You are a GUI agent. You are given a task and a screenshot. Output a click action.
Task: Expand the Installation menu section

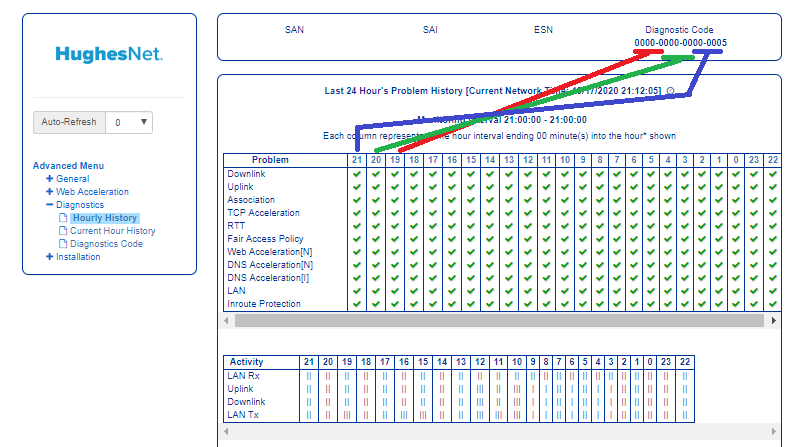(50, 257)
